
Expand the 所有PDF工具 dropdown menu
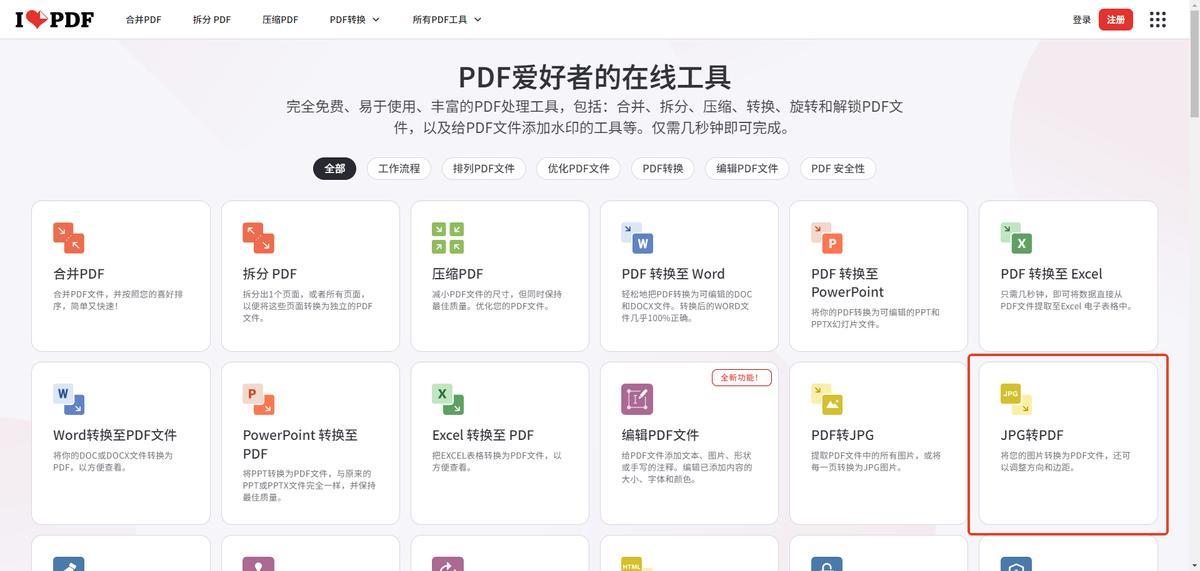(x=447, y=19)
